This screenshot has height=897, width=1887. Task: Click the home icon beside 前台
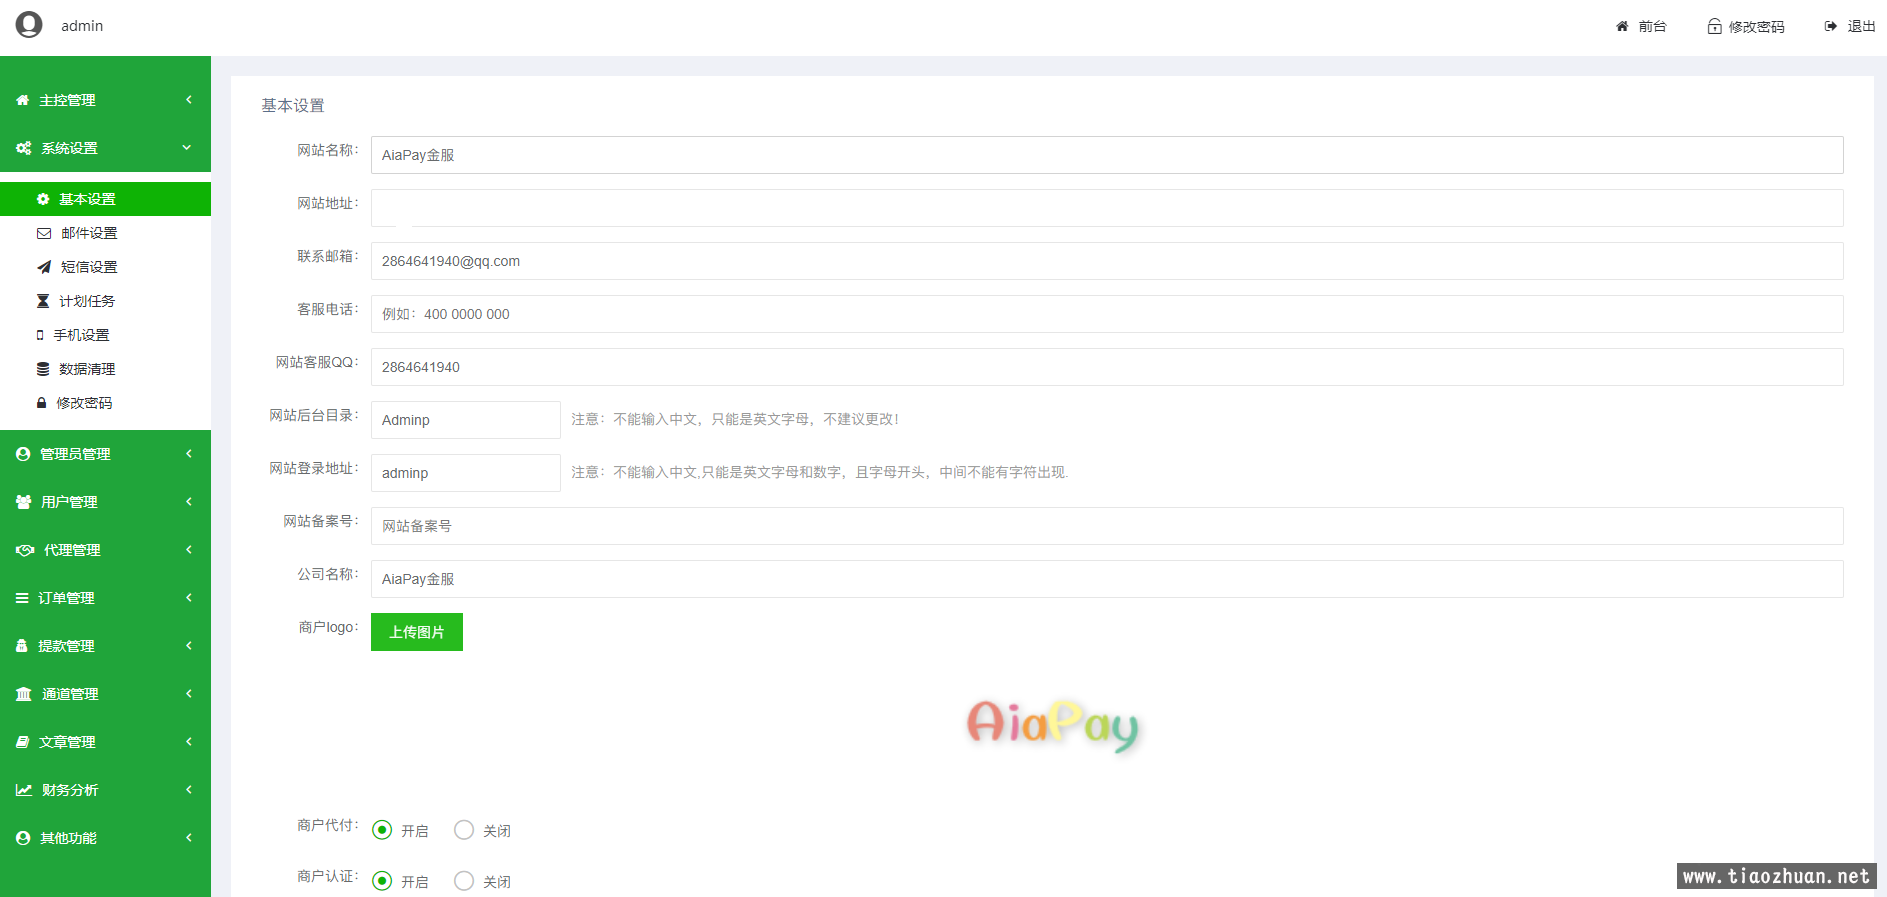point(1622,26)
